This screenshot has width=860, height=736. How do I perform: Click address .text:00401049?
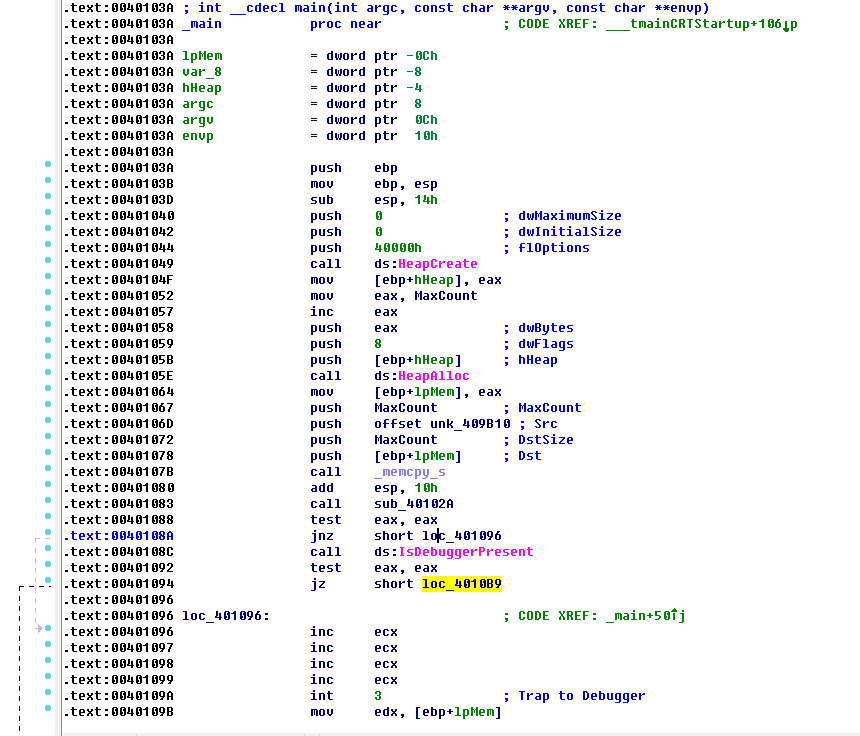click(118, 264)
